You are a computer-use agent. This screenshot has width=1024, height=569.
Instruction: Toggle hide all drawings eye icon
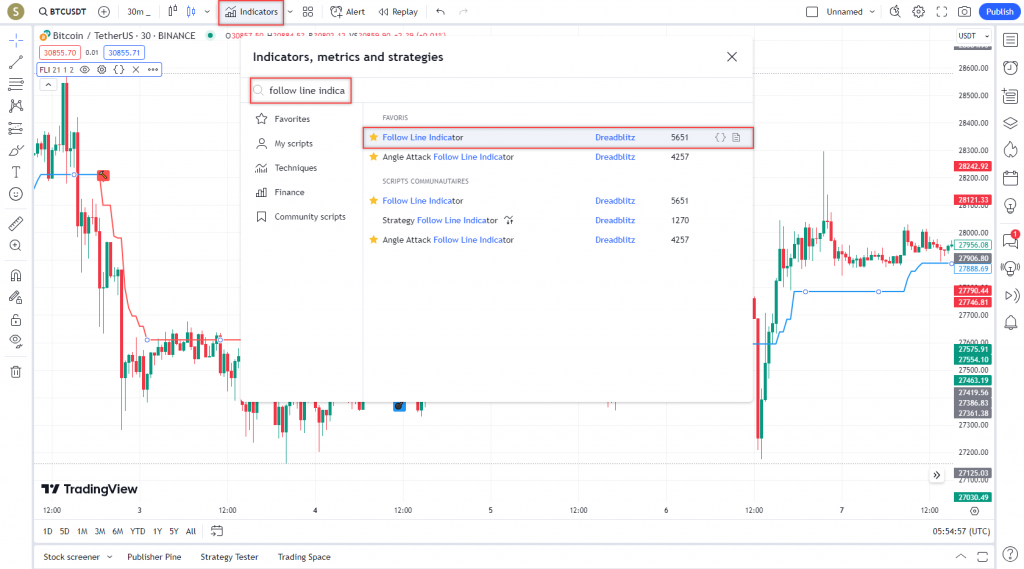click(x=16, y=341)
